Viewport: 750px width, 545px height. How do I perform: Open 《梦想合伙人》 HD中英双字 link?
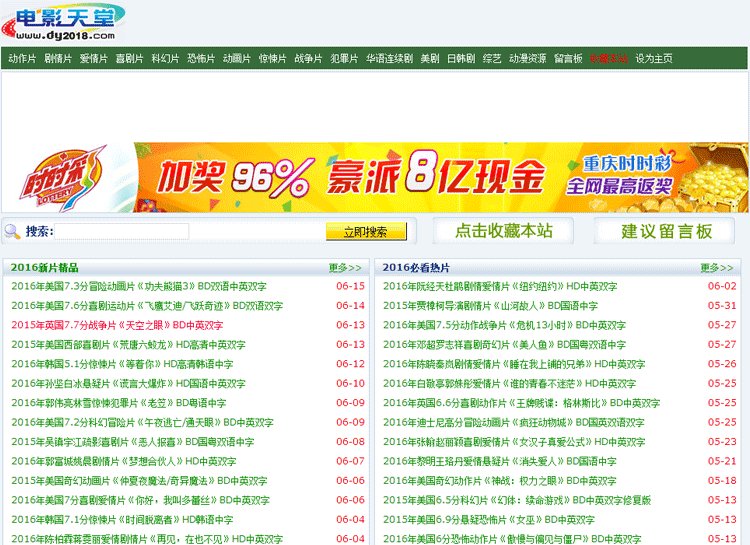pyautogui.click(x=123, y=461)
